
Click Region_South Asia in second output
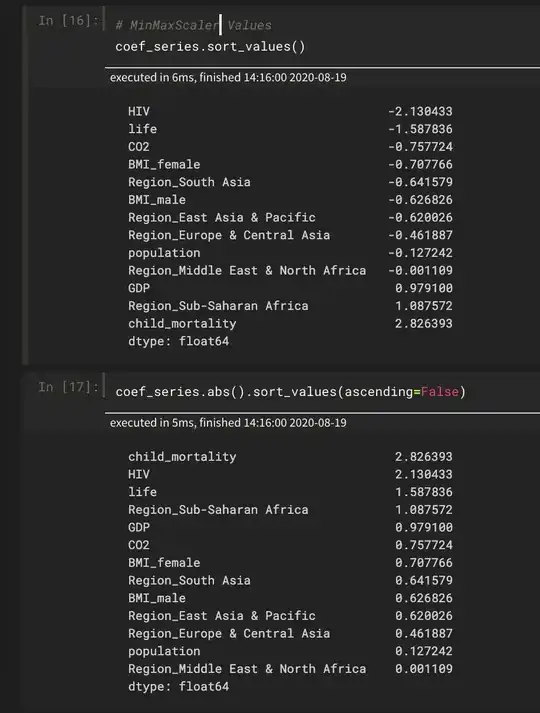click(x=189, y=581)
